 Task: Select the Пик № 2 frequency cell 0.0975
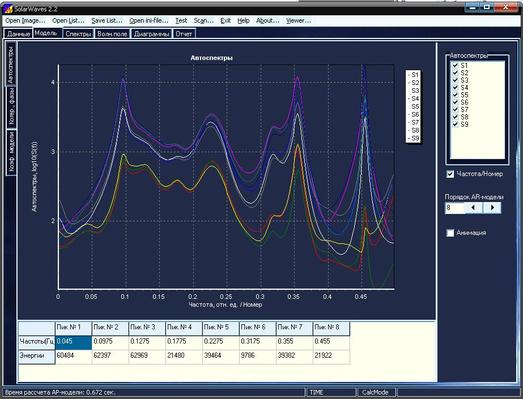click(110, 342)
